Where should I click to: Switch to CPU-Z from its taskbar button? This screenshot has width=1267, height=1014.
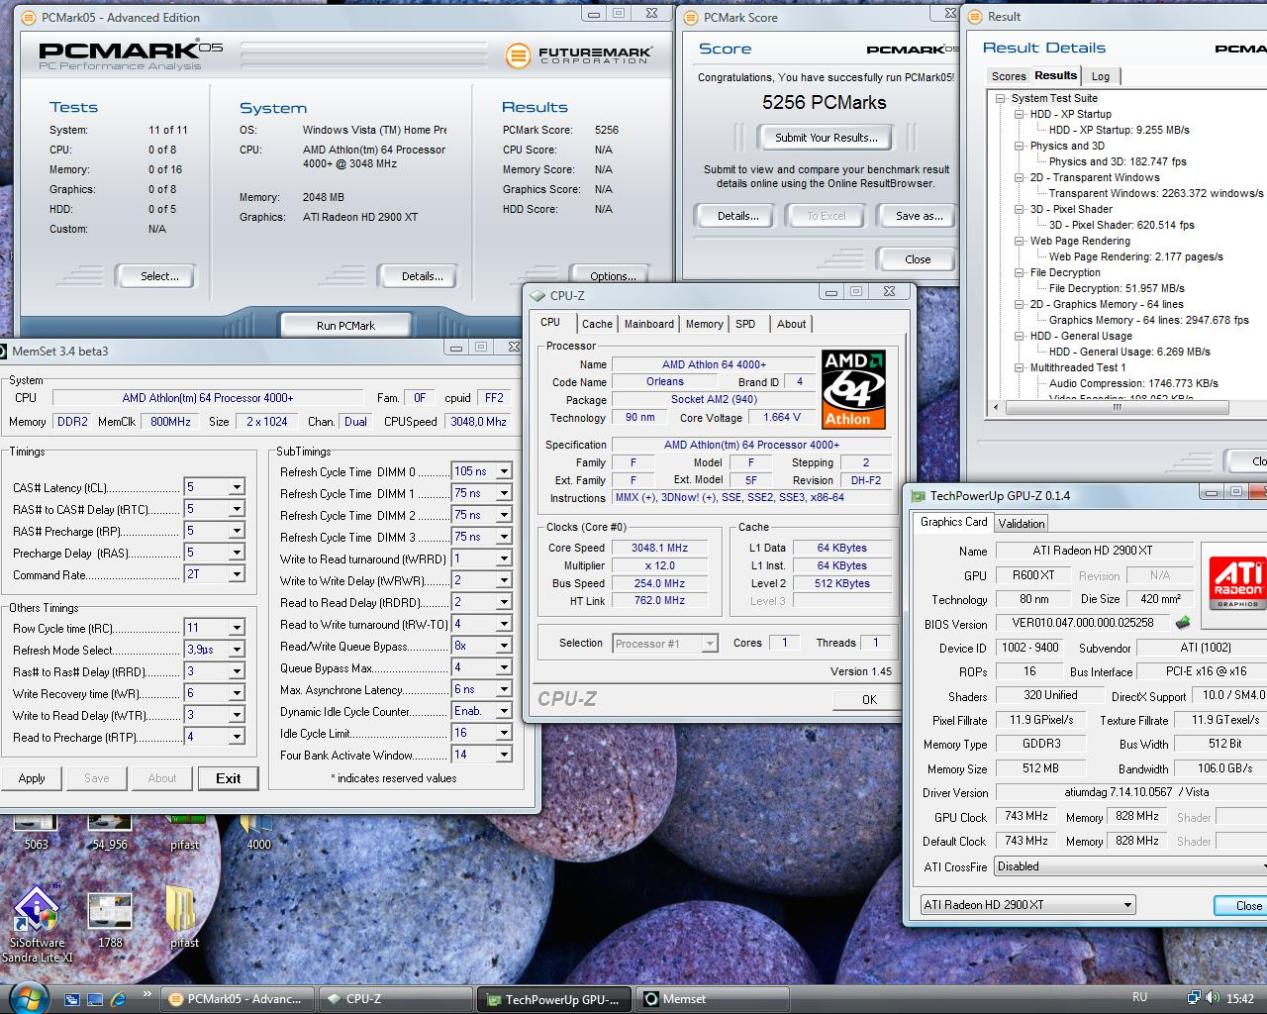pos(395,999)
